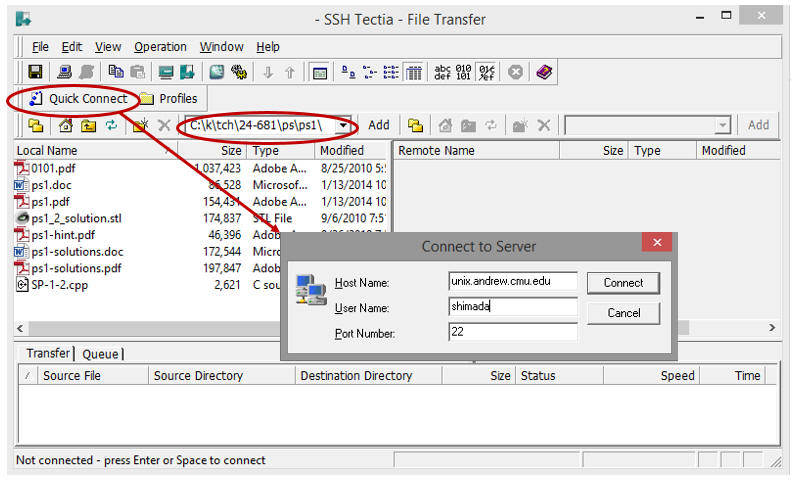The image size is (793, 480).
Task: Click Cancel in Connect to Server dialog
Action: tap(623, 313)
